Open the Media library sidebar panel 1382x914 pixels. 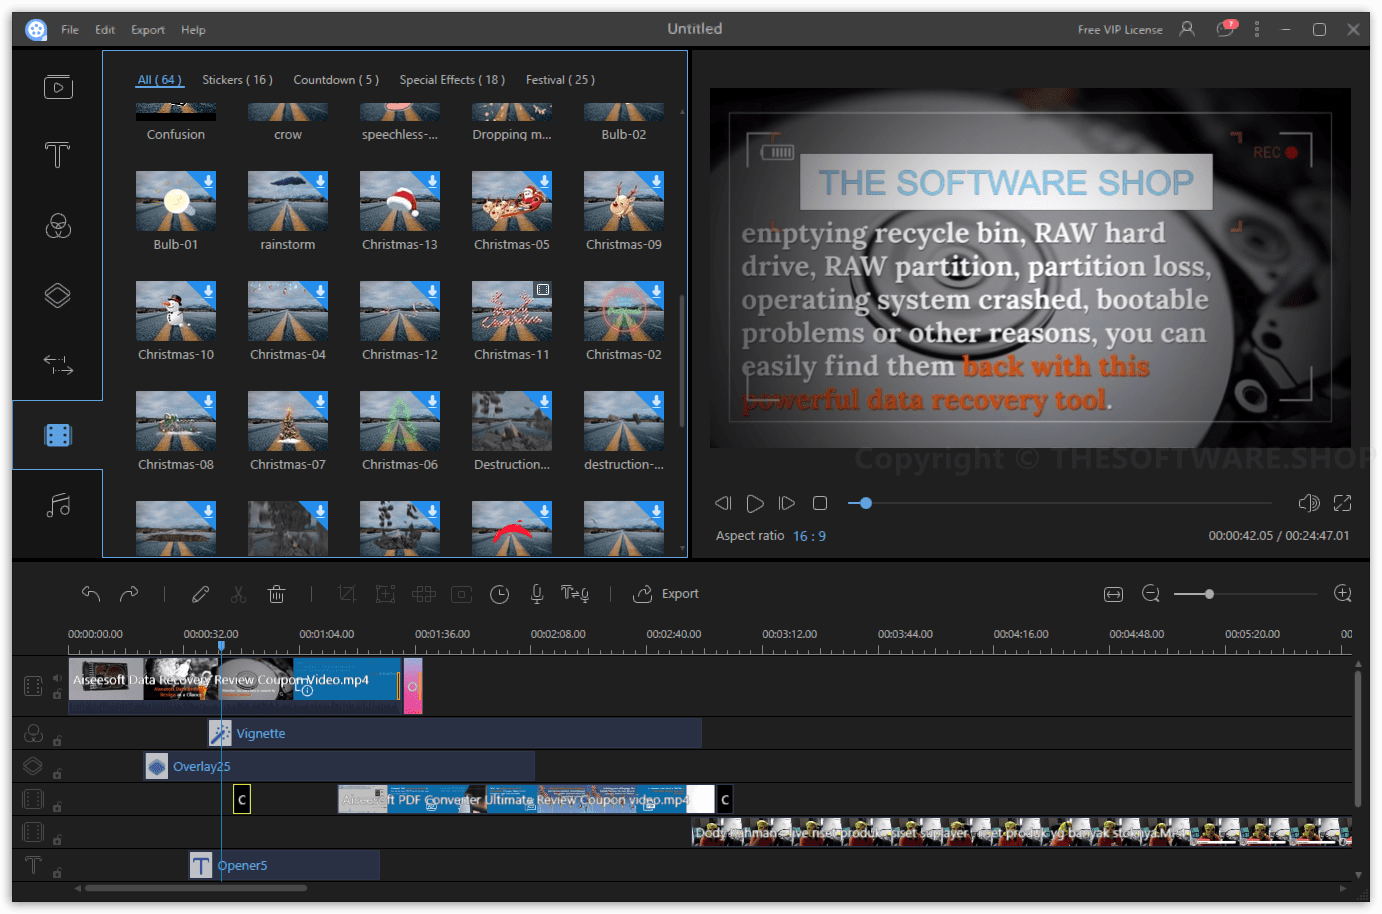point(58,87)
